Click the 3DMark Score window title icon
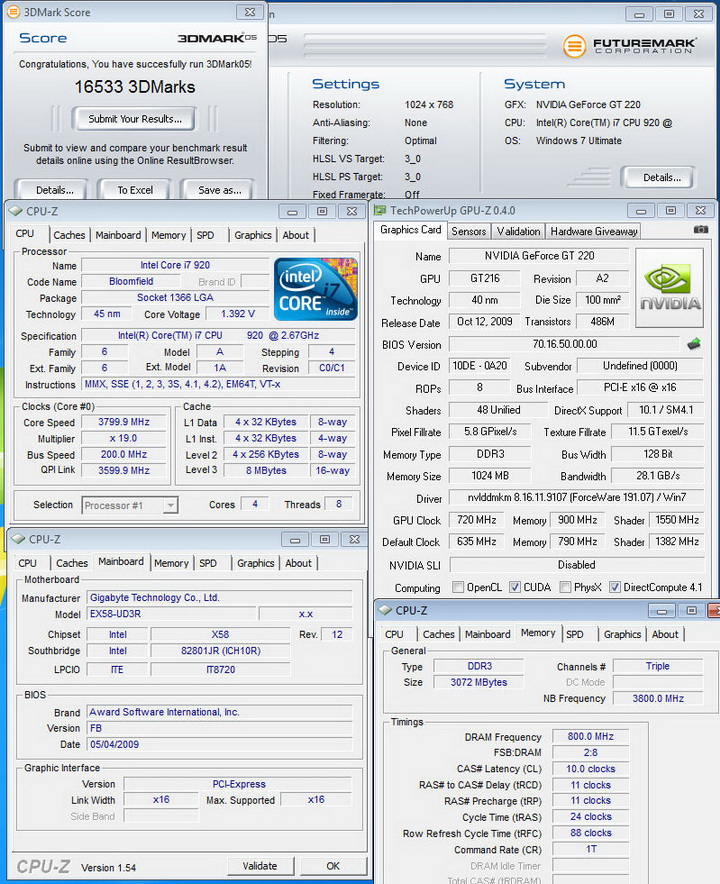The width and height of the screenshot is (720, 884). [13, 11]
